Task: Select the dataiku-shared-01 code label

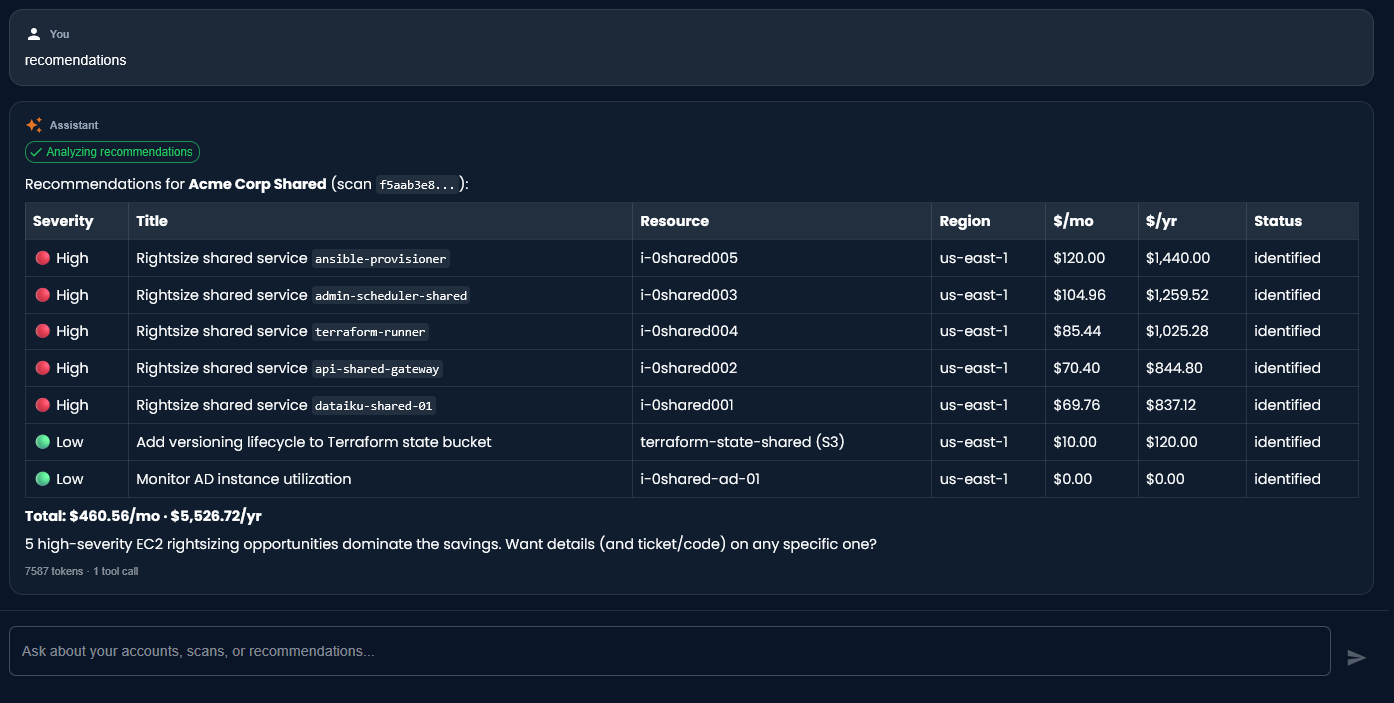Action: pyautogui.click(x=374, y=406)
